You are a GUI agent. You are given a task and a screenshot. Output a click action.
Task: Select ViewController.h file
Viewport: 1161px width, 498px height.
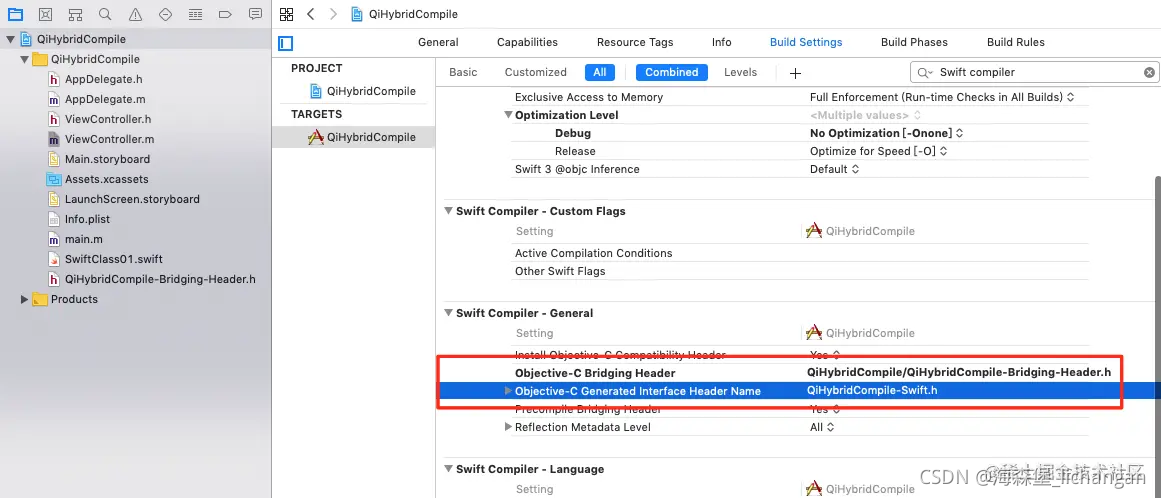point(108,119)
